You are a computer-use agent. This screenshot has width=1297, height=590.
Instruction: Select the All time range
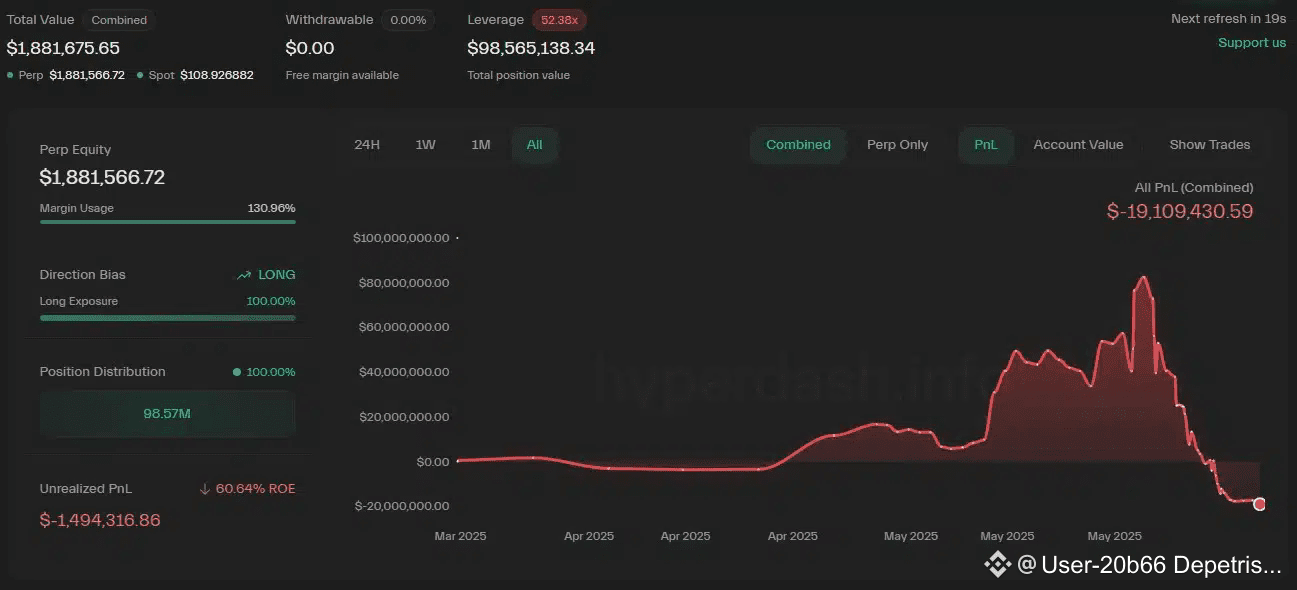[x=534, y=145]
